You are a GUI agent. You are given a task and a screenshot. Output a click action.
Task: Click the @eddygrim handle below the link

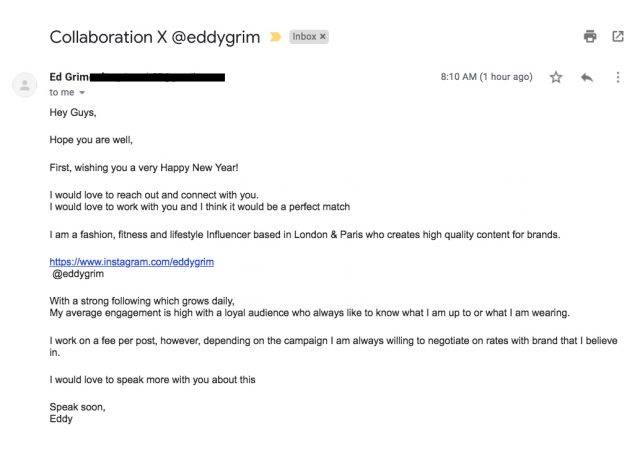click(x=78, y=274)
